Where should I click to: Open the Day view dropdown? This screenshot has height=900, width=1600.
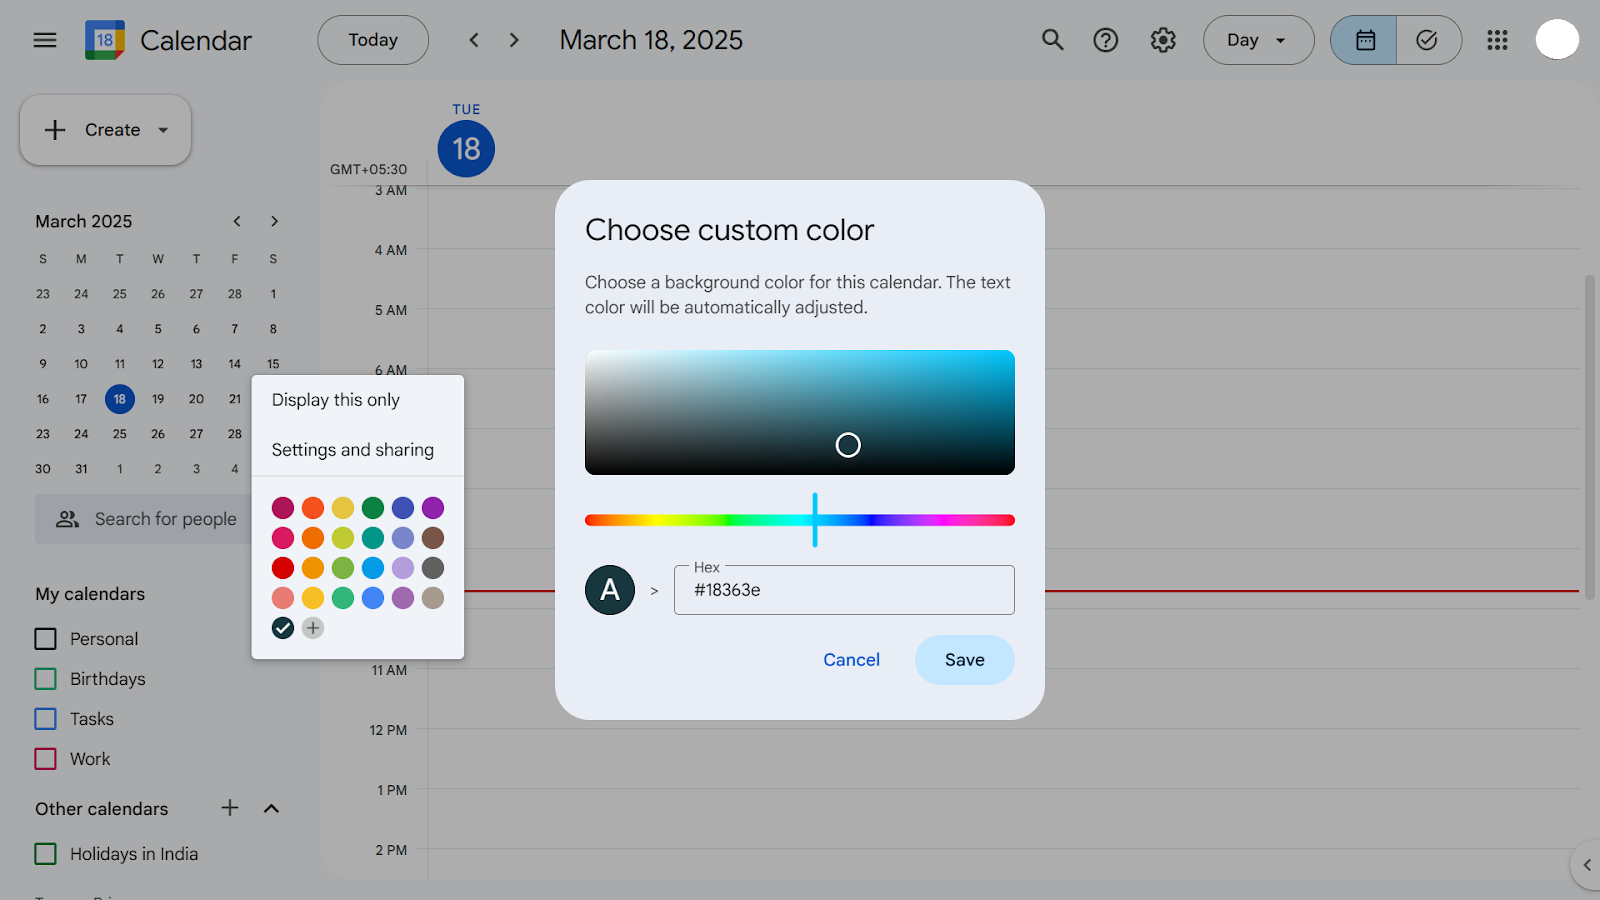(x=1257, y=40)
